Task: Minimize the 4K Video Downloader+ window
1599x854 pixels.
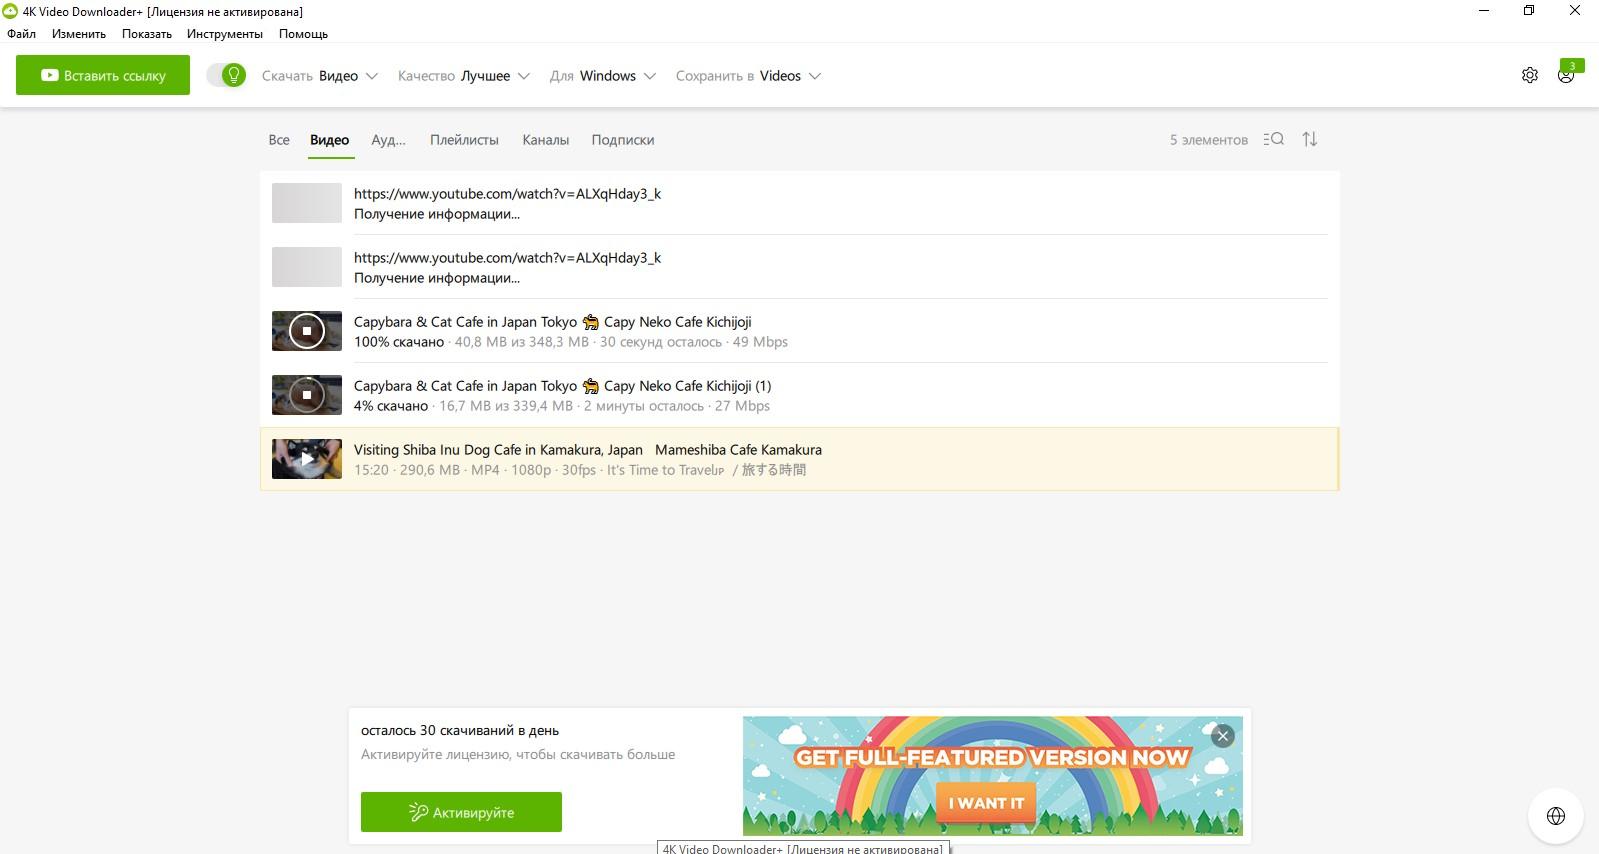Action: [1483, 11]
